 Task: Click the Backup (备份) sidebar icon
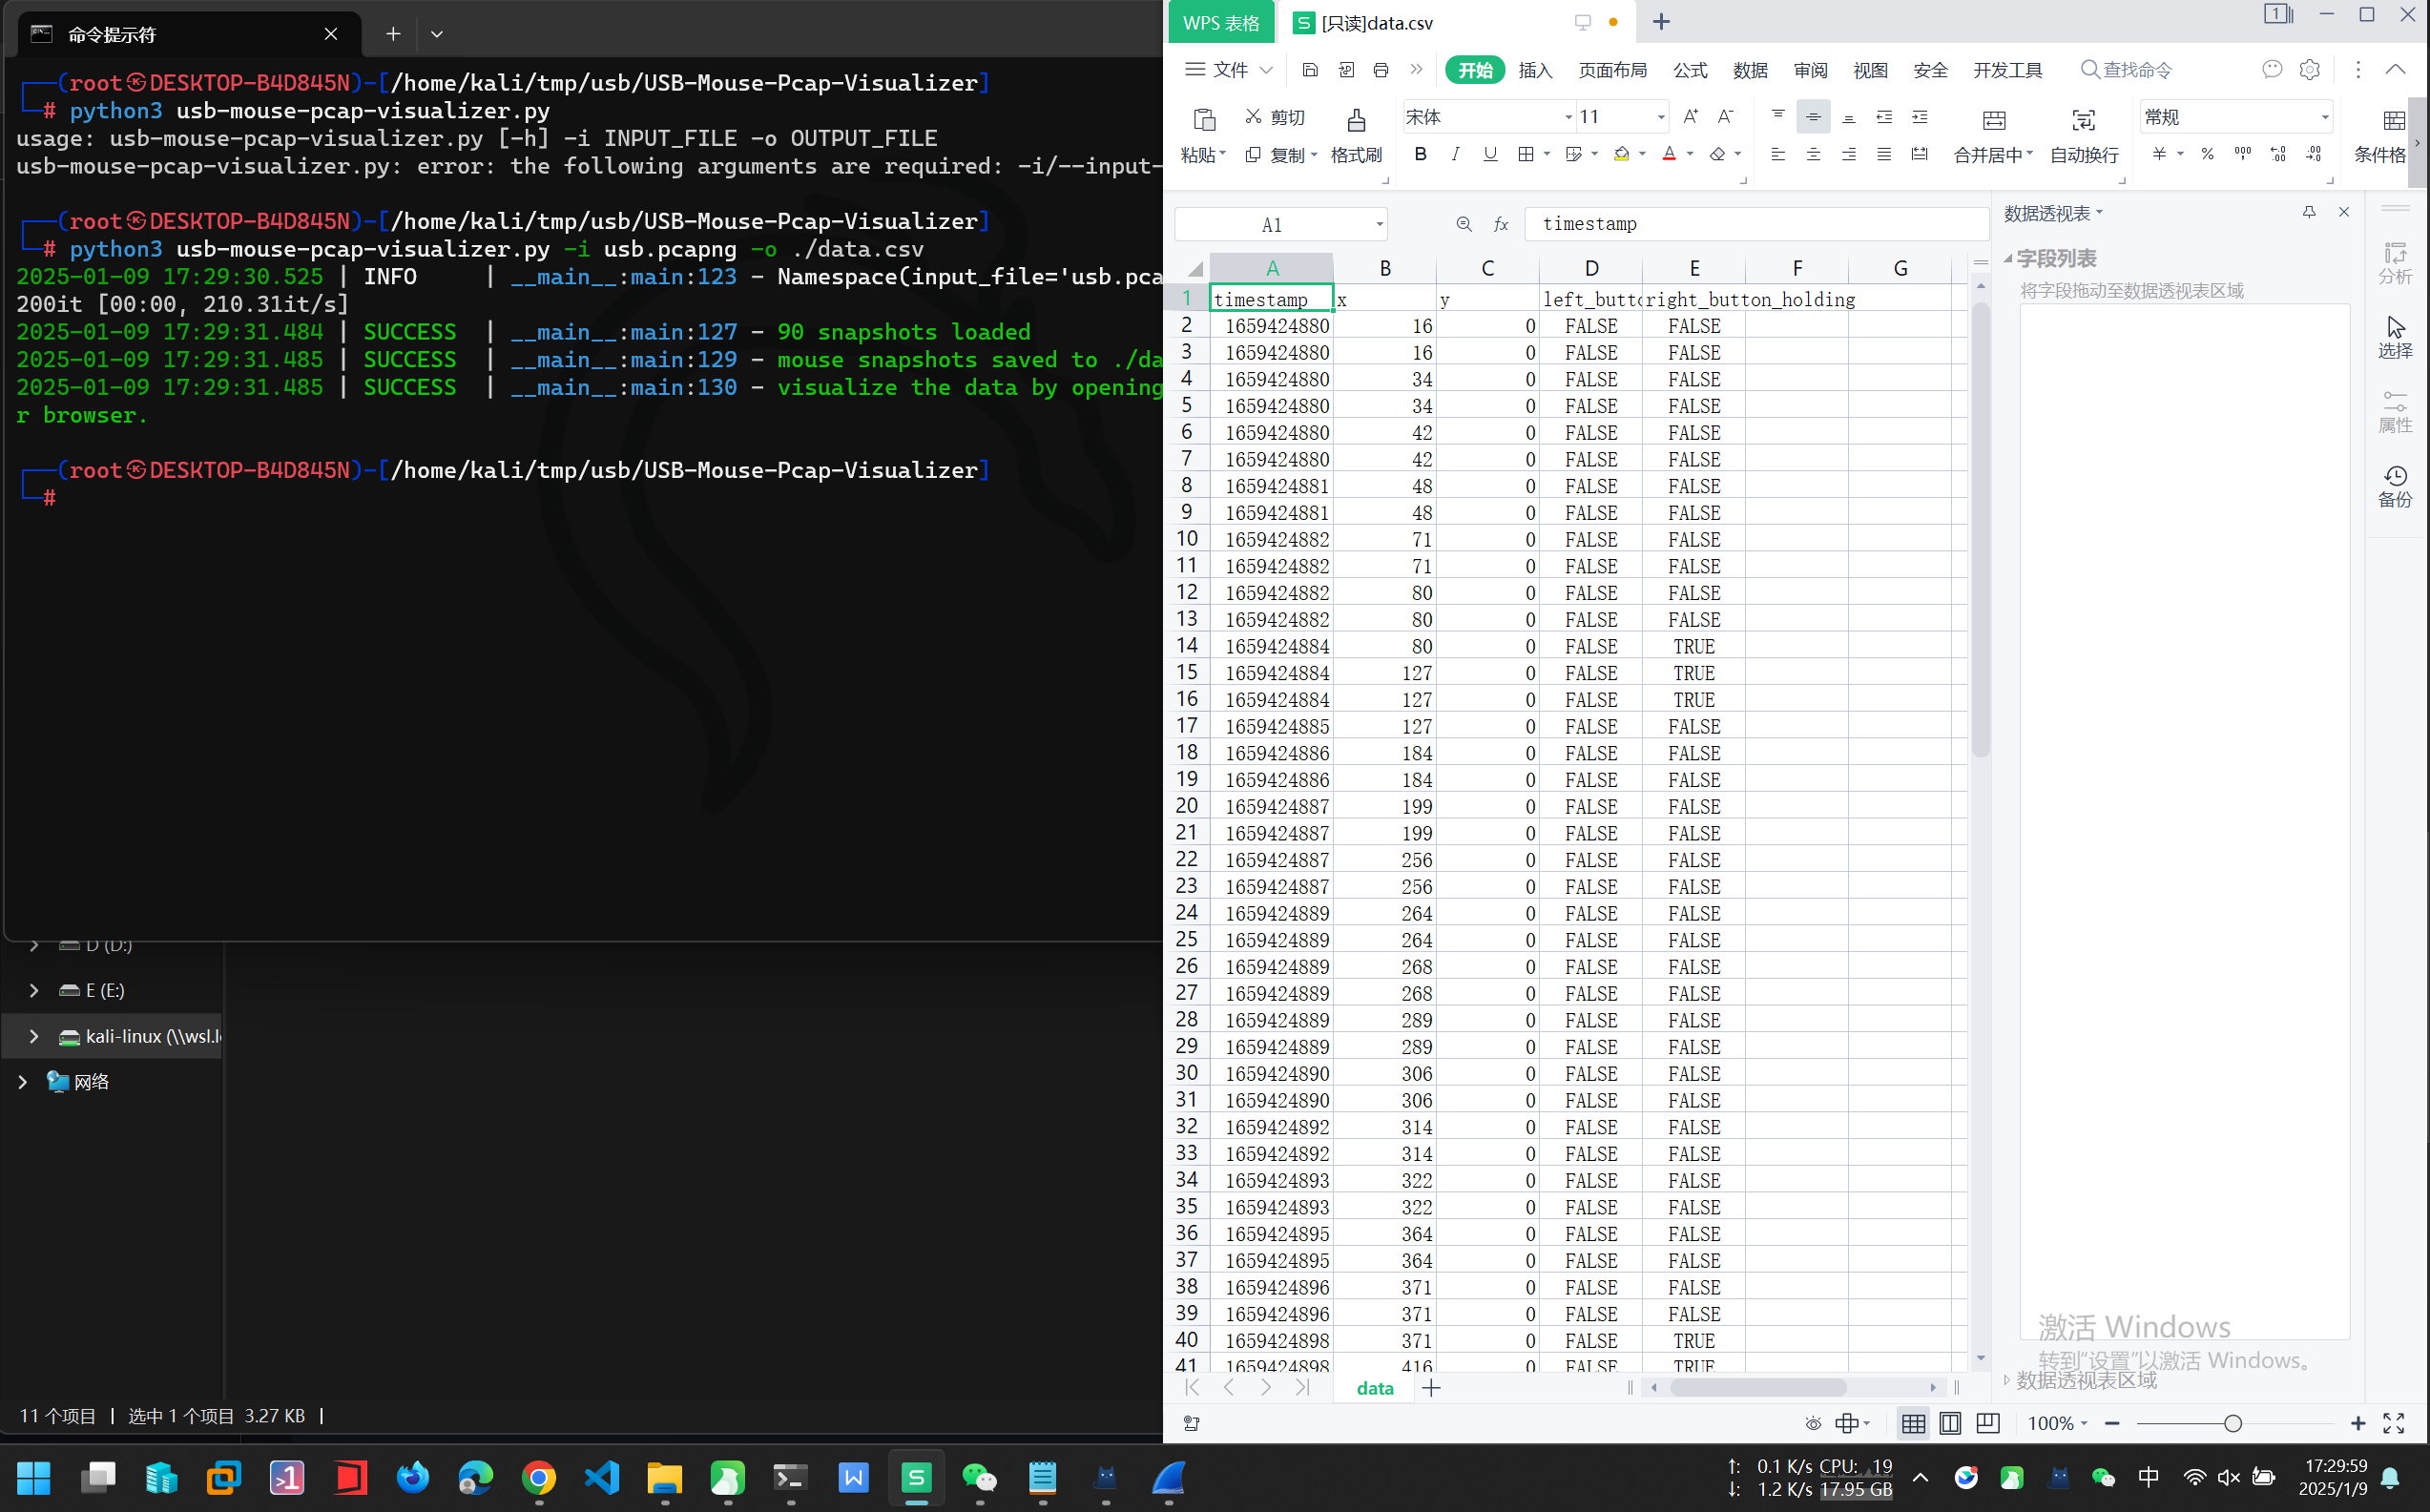(2394, 477)
